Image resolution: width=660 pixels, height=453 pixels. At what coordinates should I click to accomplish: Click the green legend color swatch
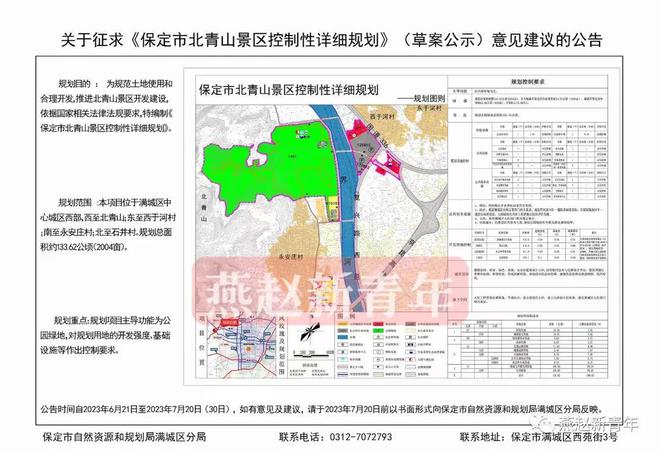[x=378, y=330]
